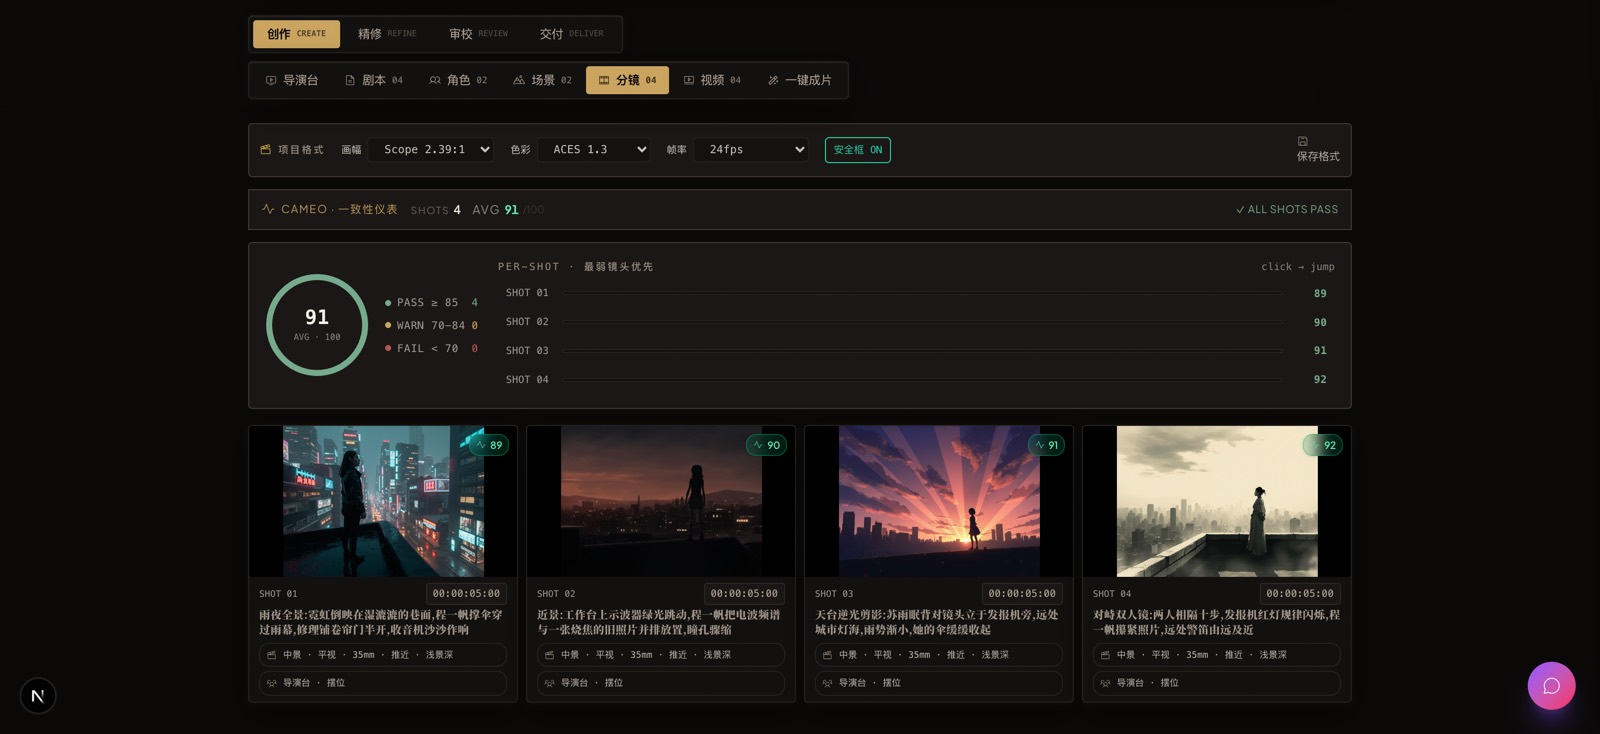Open the 剧本 04 sub-tab
1600x734 pixels.
[x=374, y=80]
